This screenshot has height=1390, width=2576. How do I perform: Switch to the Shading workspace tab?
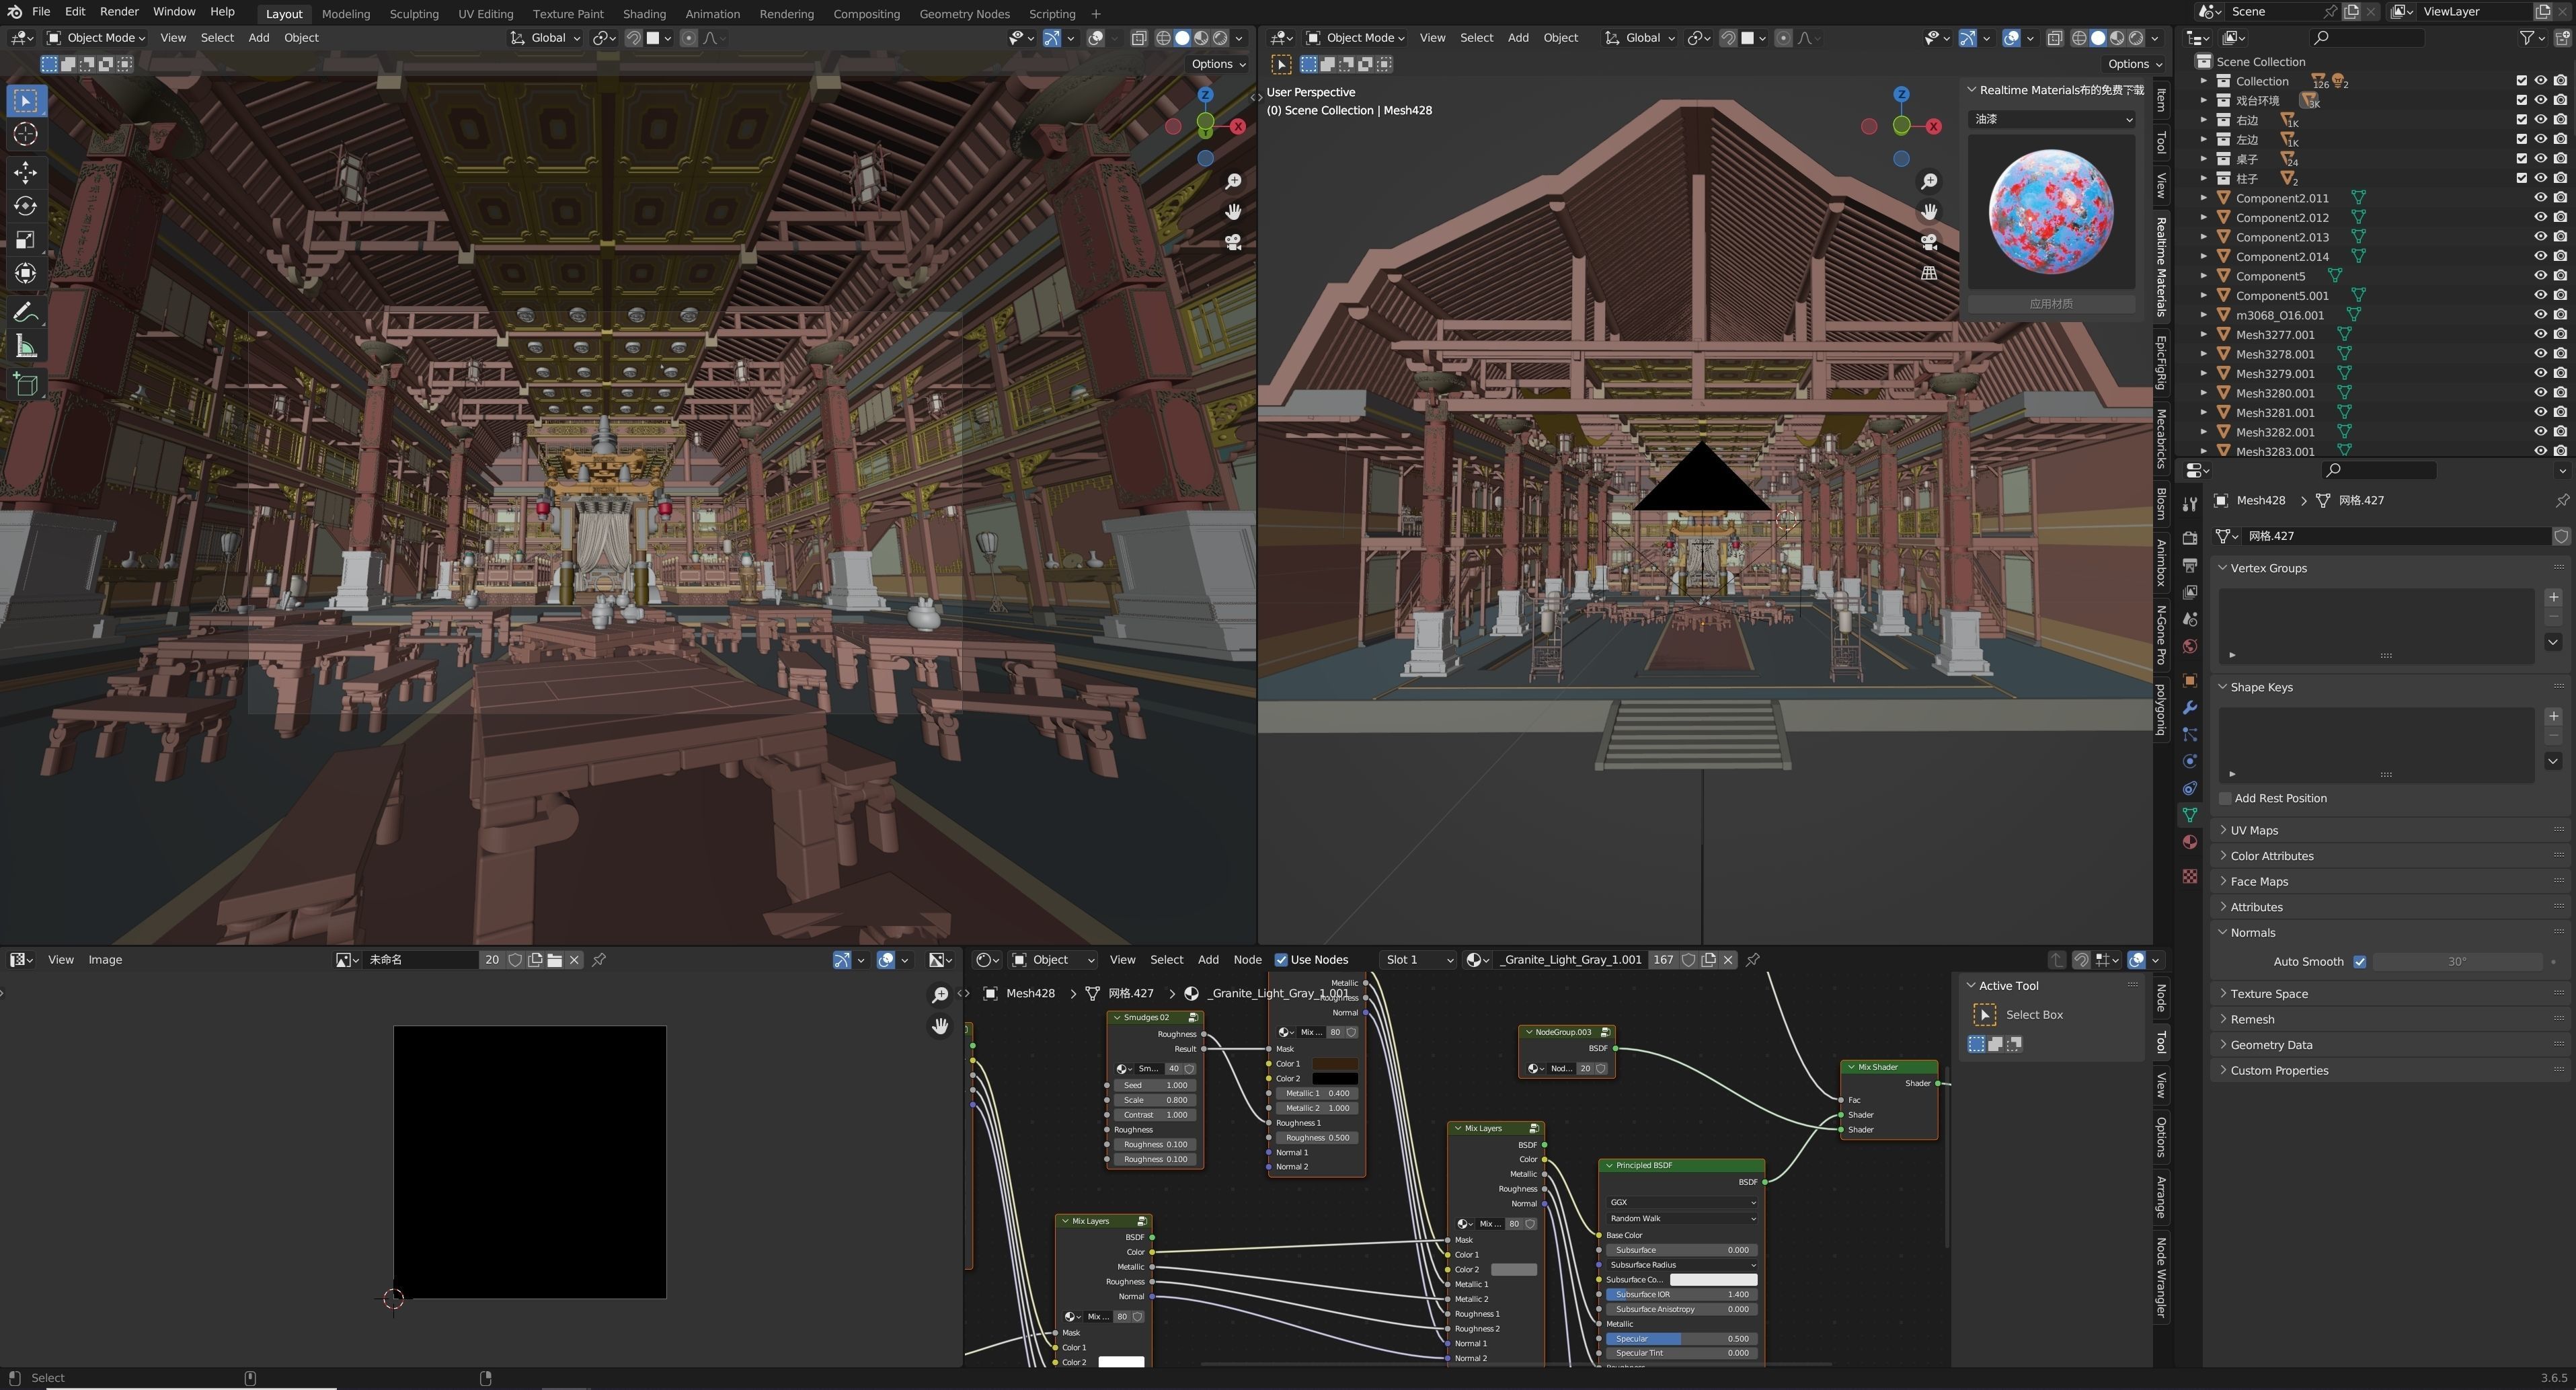tap(644, 14)
